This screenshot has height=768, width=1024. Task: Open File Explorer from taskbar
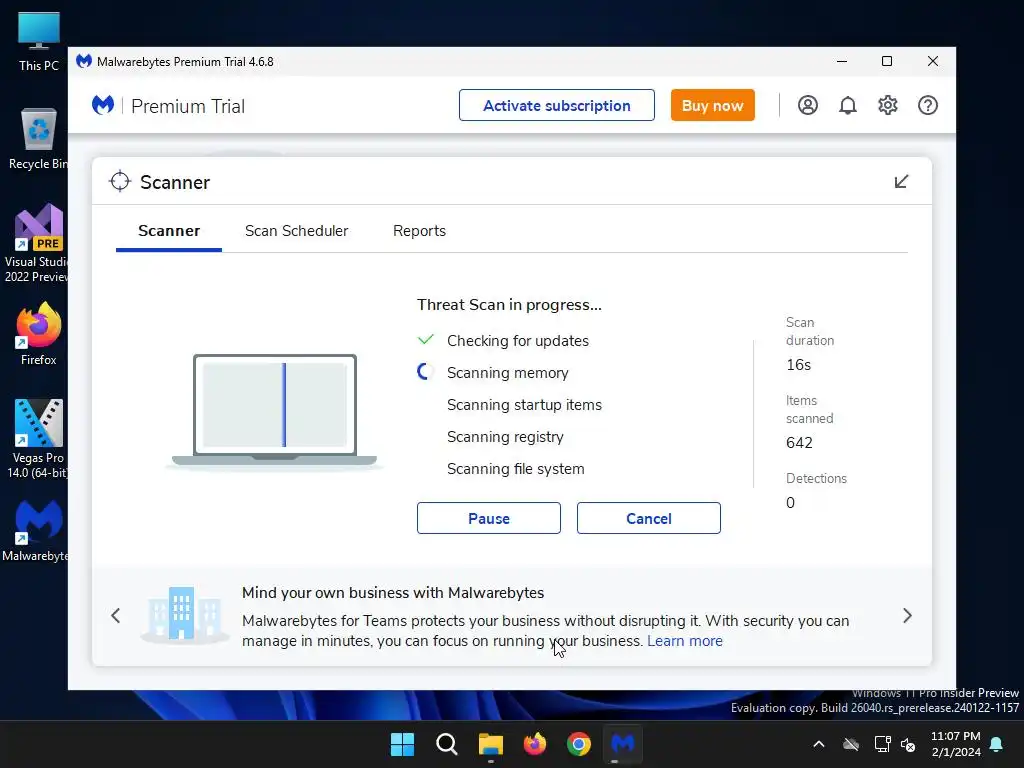(x=490, y=744)
